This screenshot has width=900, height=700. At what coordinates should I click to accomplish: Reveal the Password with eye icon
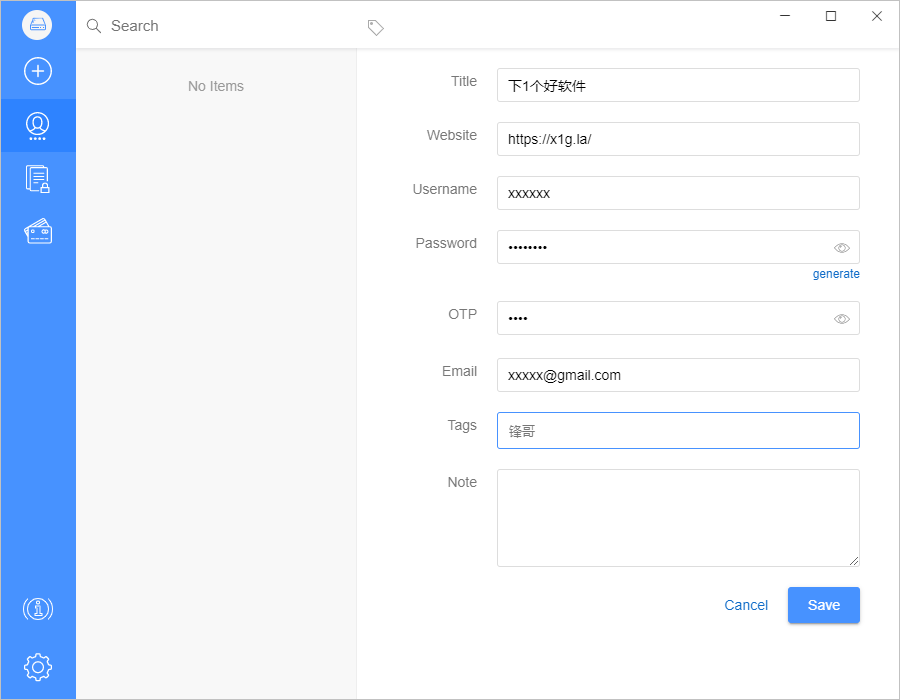(x=841, y=248)
